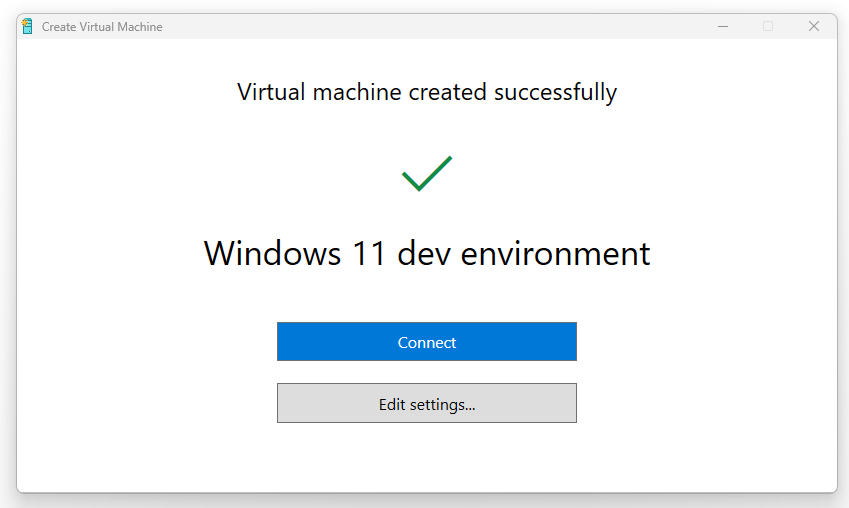Image resolution: width=849 pixels, height=508 pixels.
Task: Launch the settings editor via Edit settings
Action: 427,403
